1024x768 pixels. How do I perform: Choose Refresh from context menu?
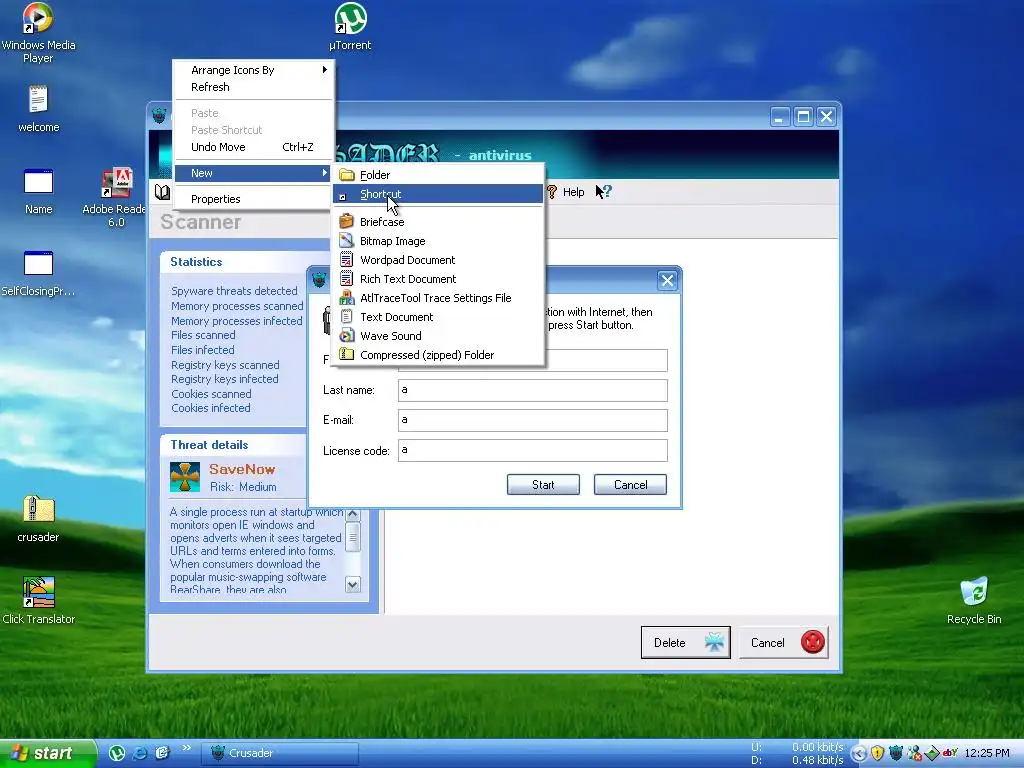click(x=255, y=87)
